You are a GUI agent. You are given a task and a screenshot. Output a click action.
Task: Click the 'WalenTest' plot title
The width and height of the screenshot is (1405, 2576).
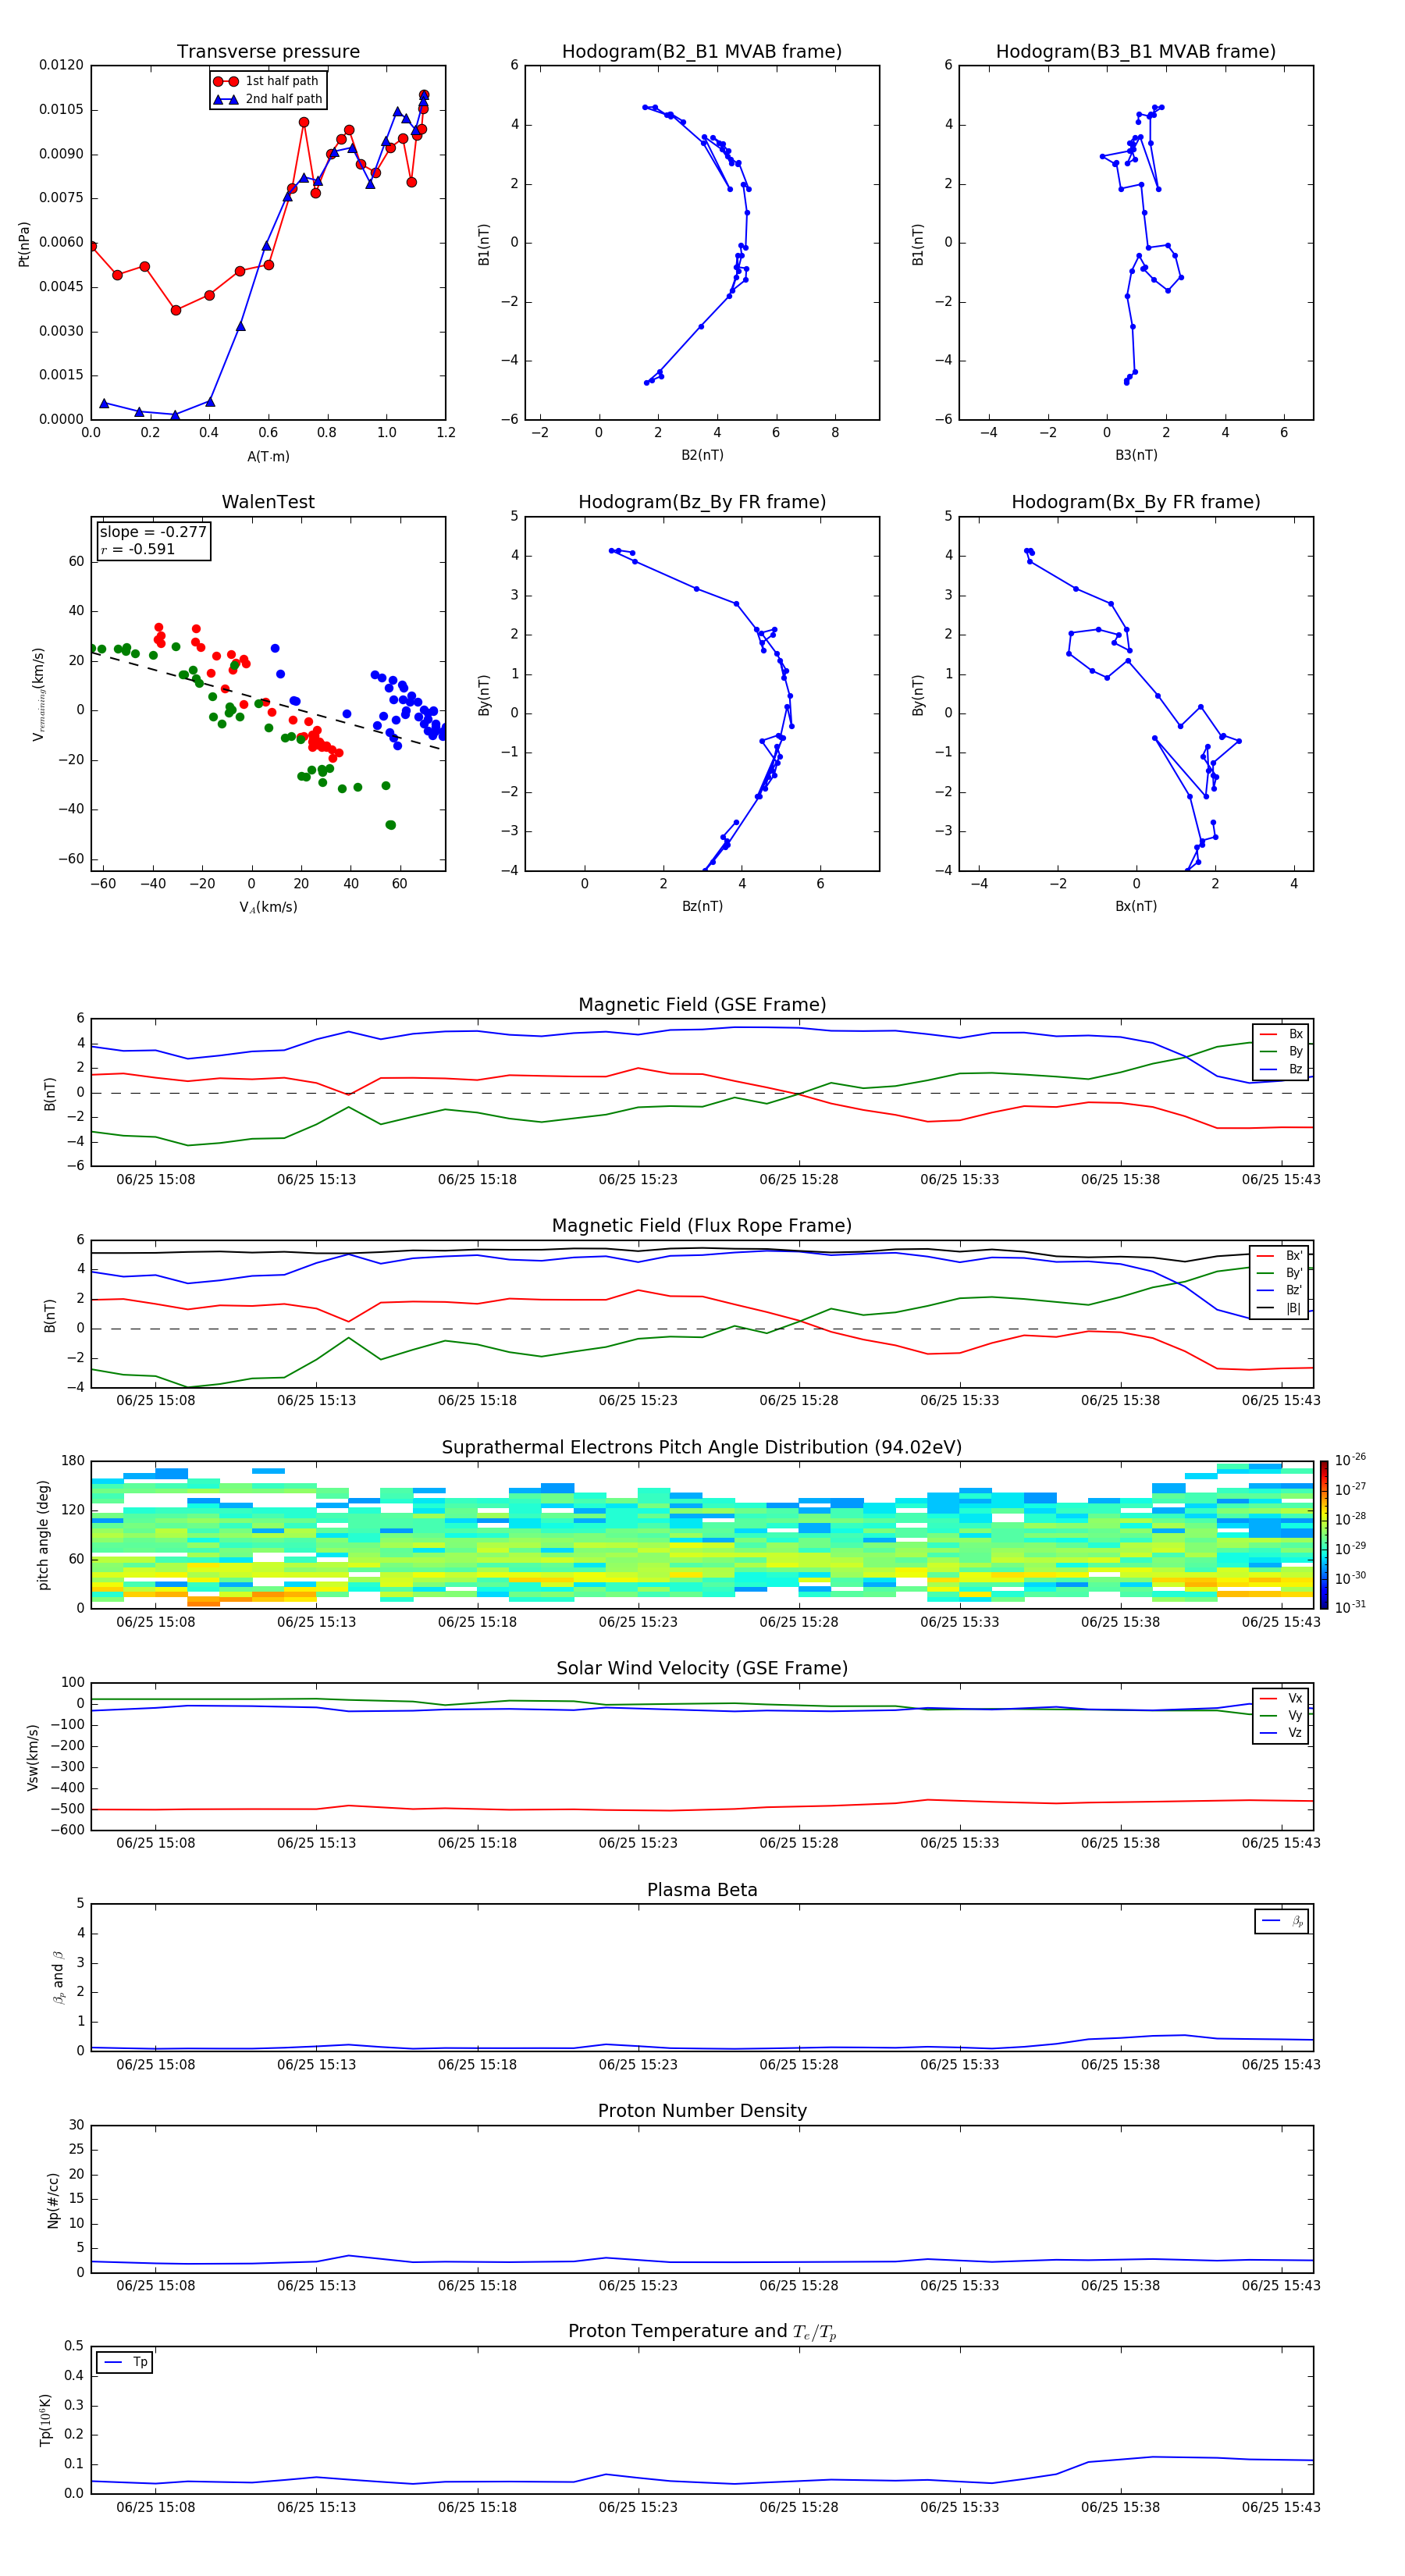tap(268, 502)
